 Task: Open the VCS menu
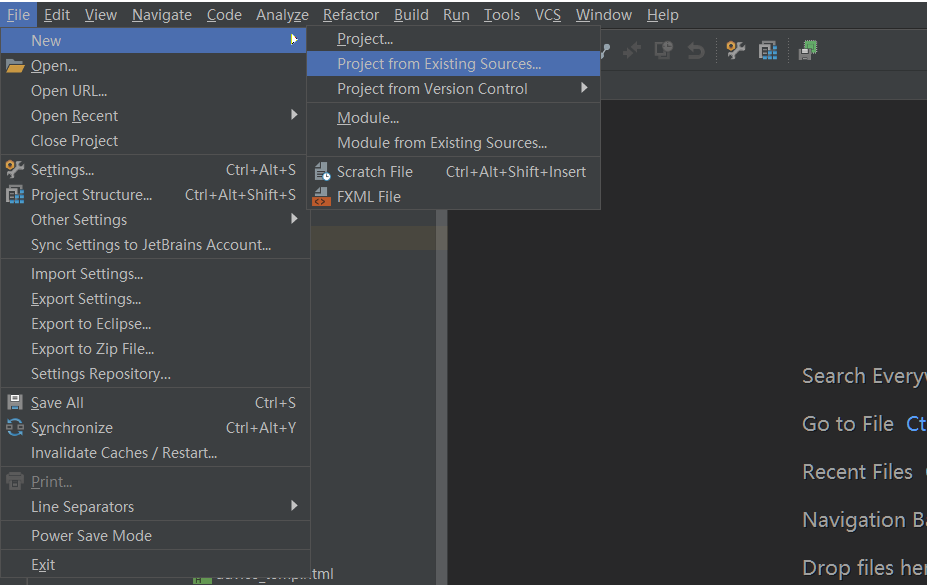(x=547, y=15)
